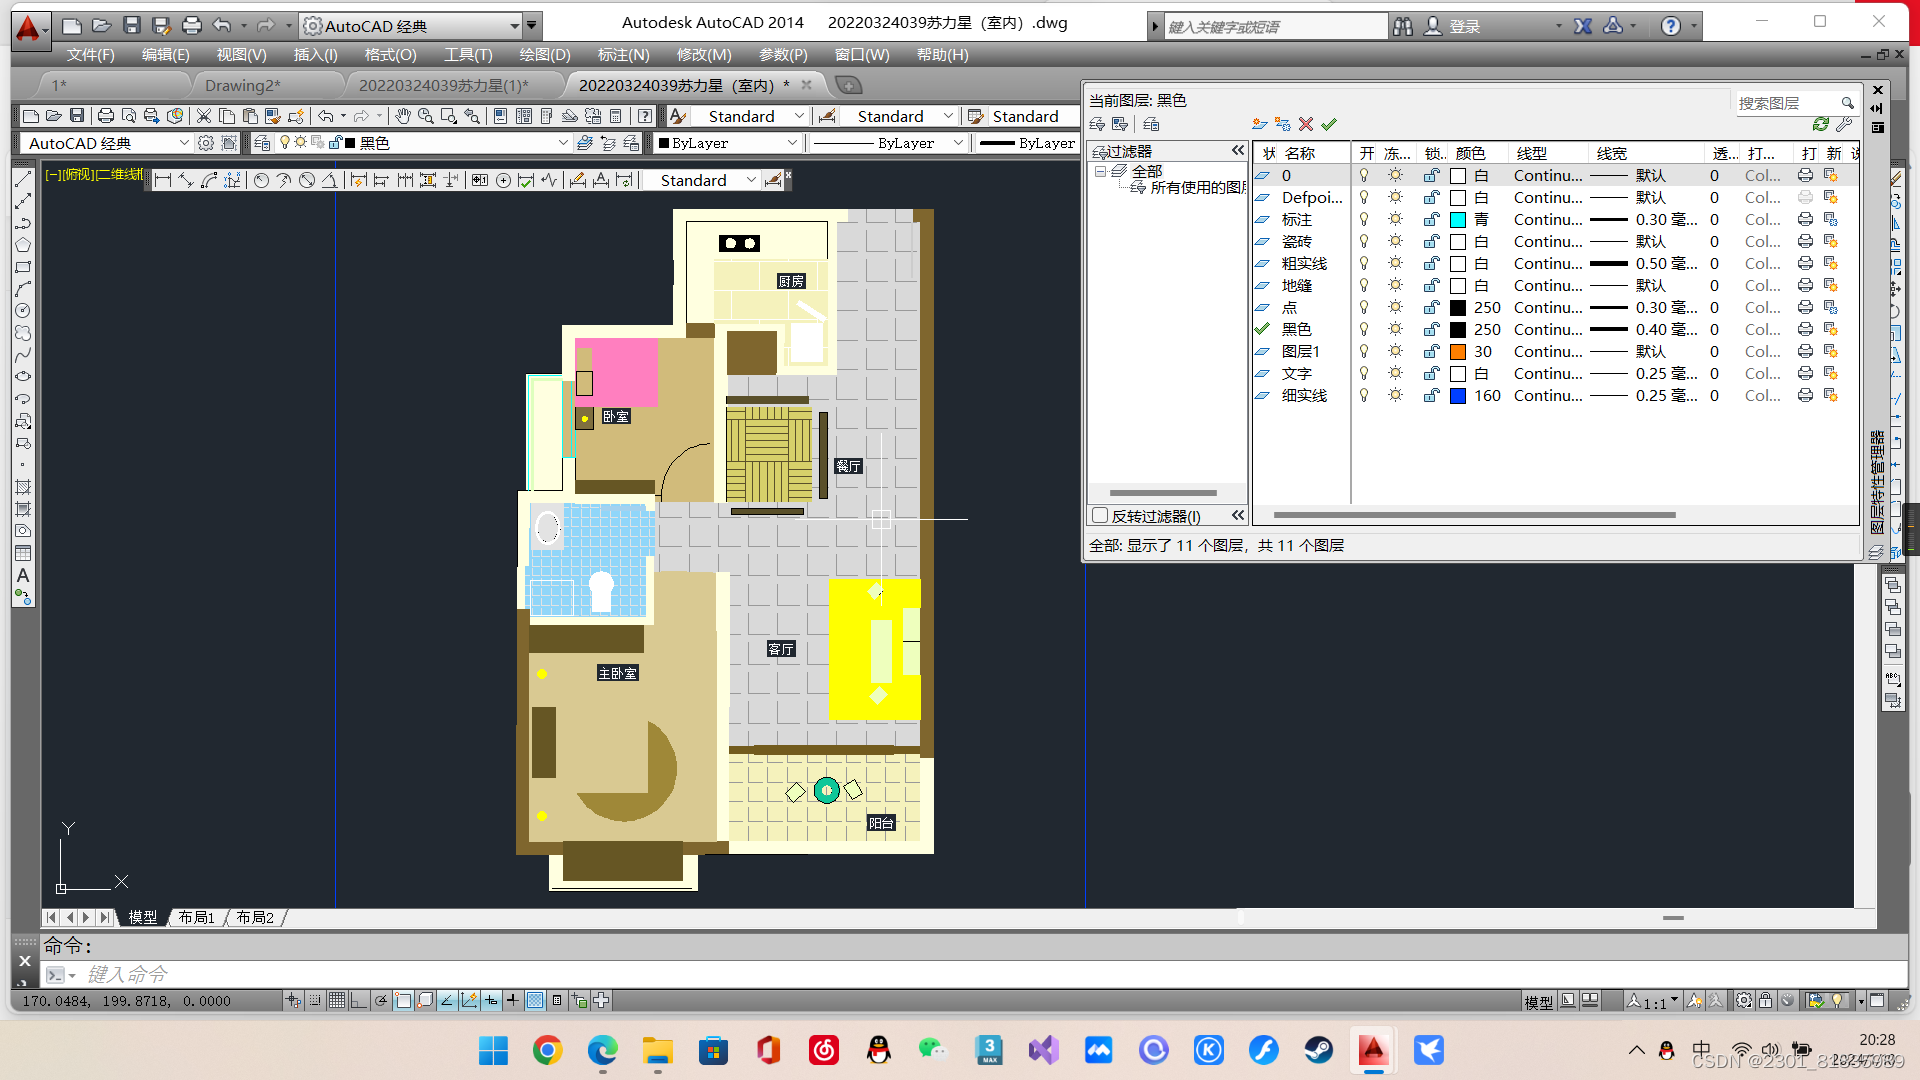
Task: Click Set Current green checkmark icon
Action: tap(1329, 124)
